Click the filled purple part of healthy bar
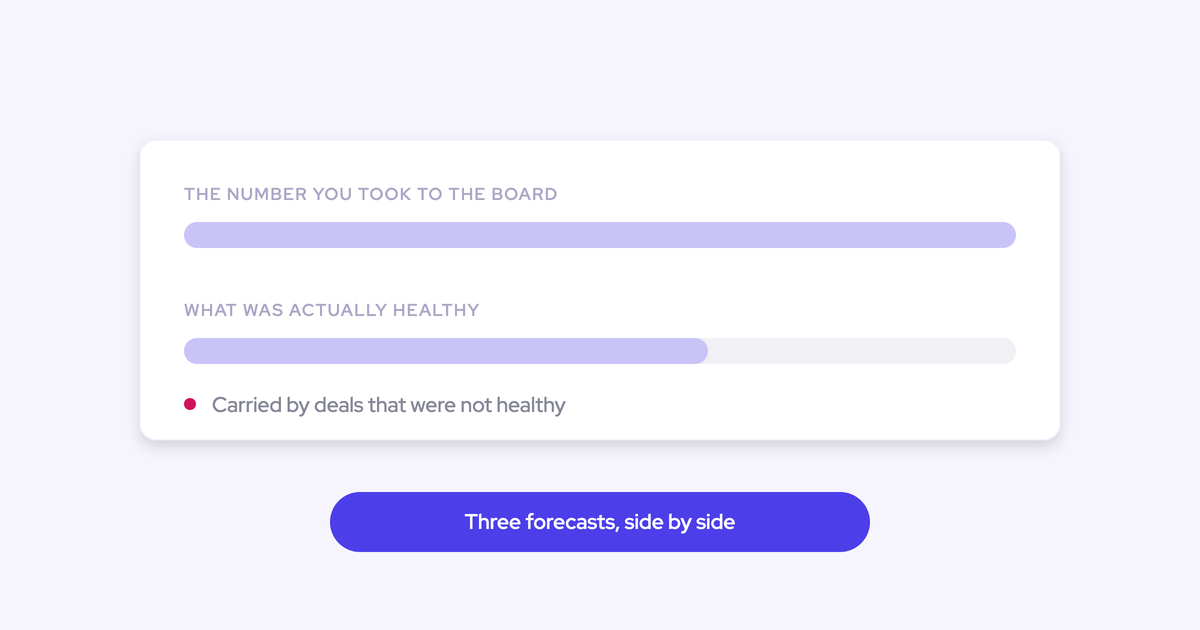Screen dimensions: 1200x630 coord(446,351)
